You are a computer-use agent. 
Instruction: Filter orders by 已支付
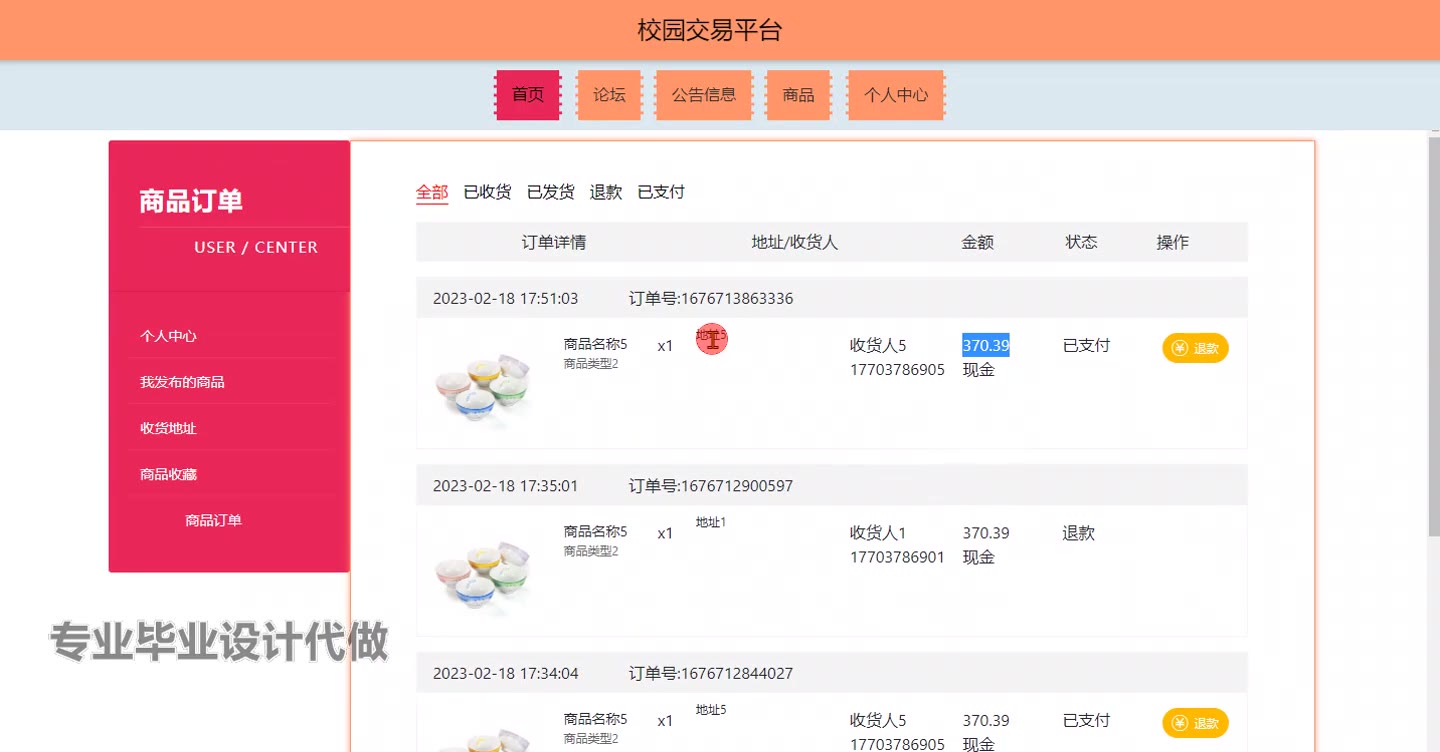661,192
